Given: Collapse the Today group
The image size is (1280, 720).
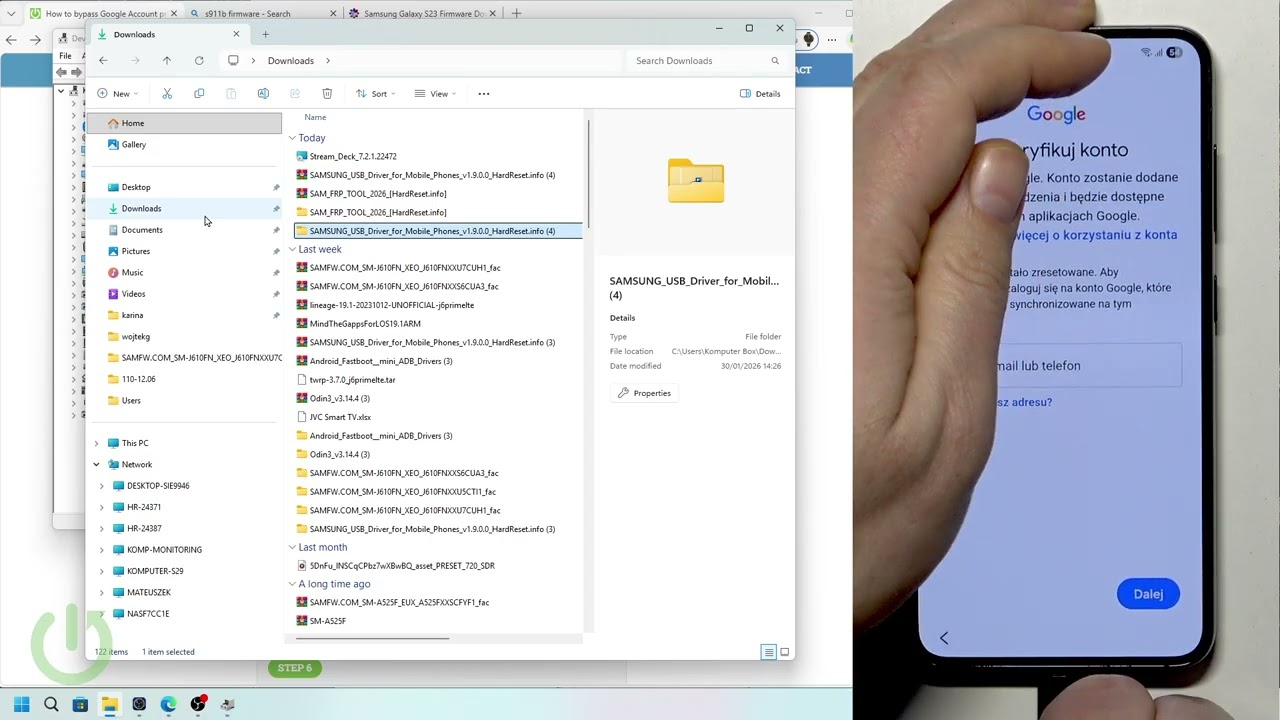Looking at the screenshot, I should 292,138.
